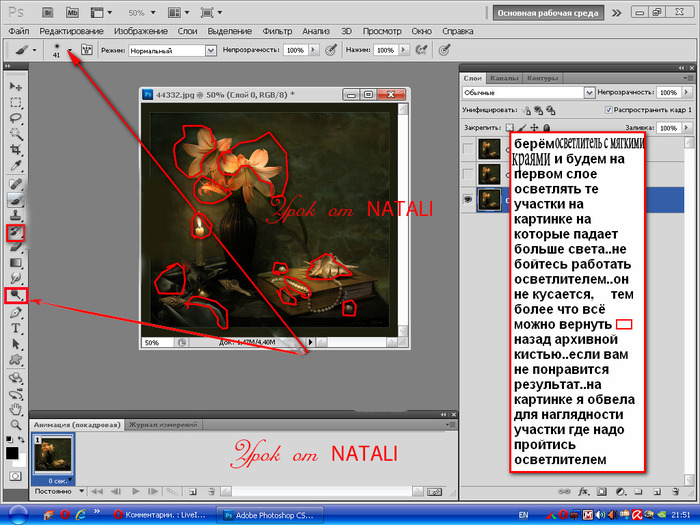This screenshot has height=525, width=700.
Task: Hide the selected bottom layer eye icon
Action: pos(467,200)
